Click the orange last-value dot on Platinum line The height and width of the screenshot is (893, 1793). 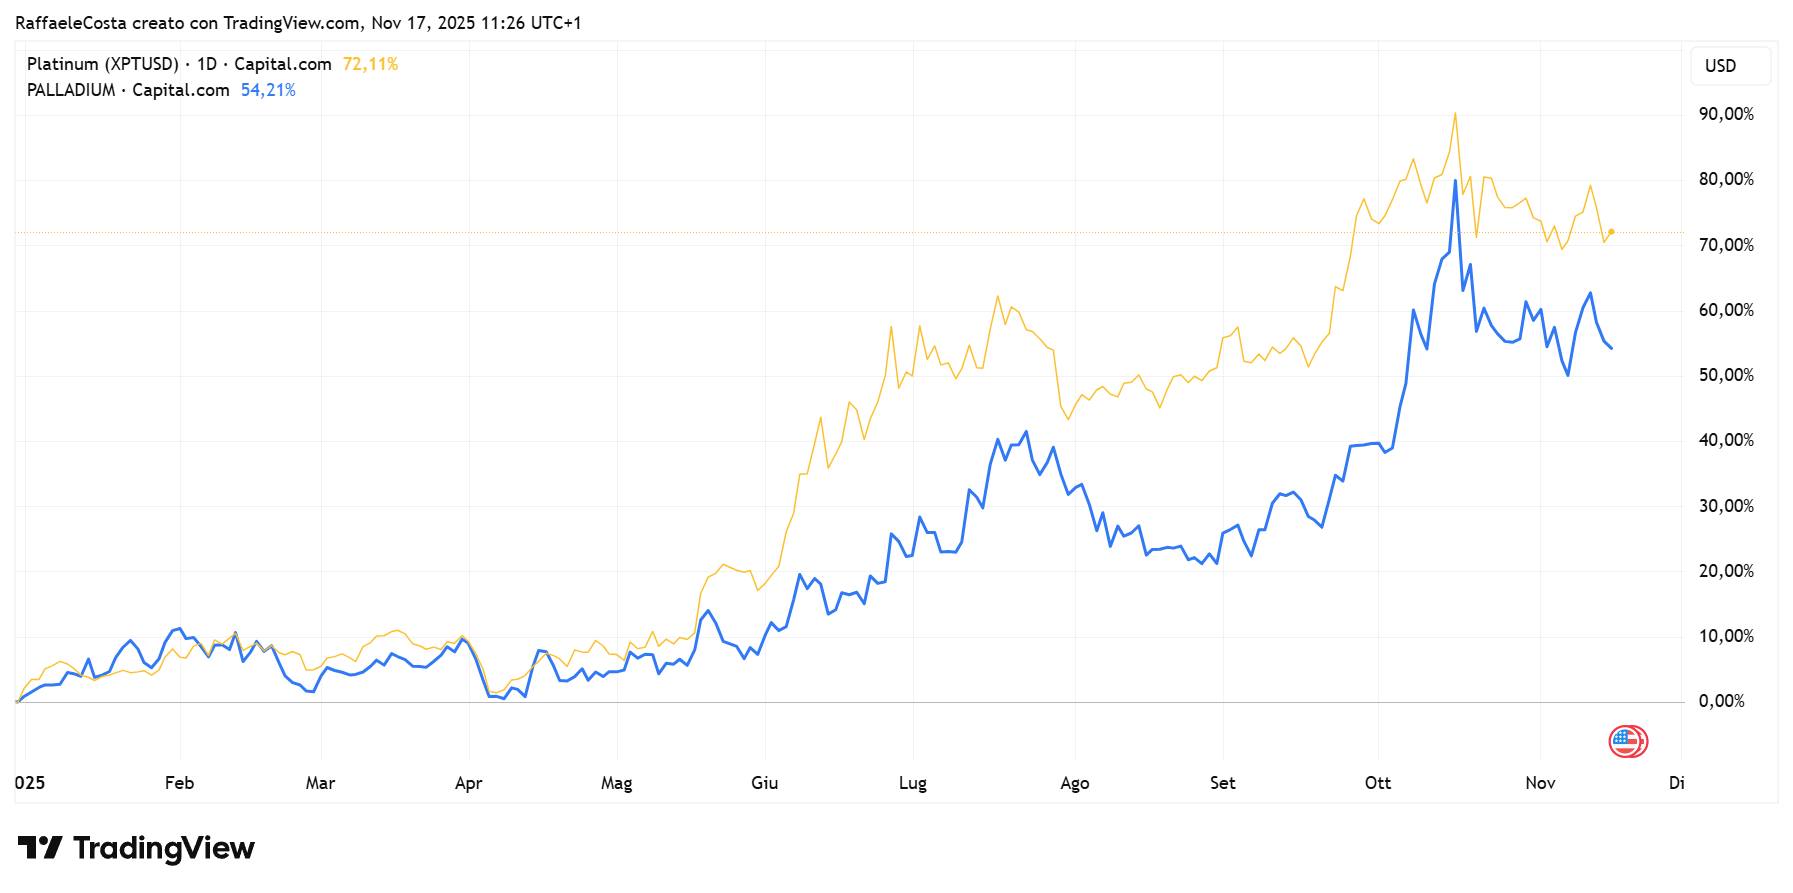coord(1611,232)
